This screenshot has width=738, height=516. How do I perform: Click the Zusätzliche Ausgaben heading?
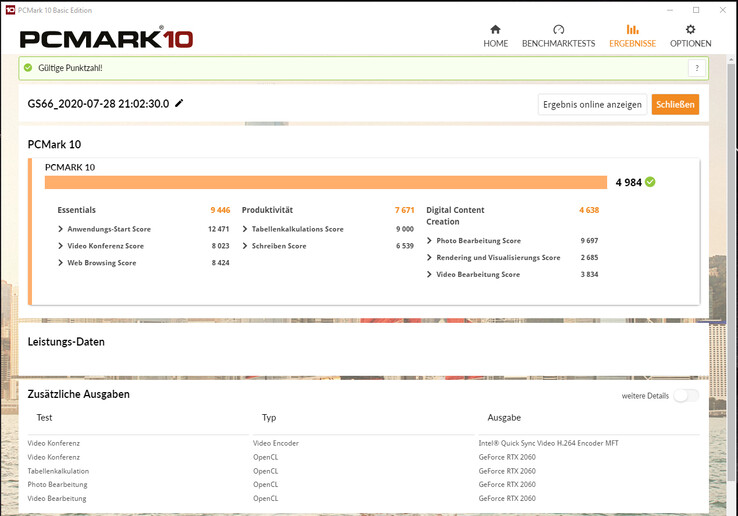pos(79,394)
